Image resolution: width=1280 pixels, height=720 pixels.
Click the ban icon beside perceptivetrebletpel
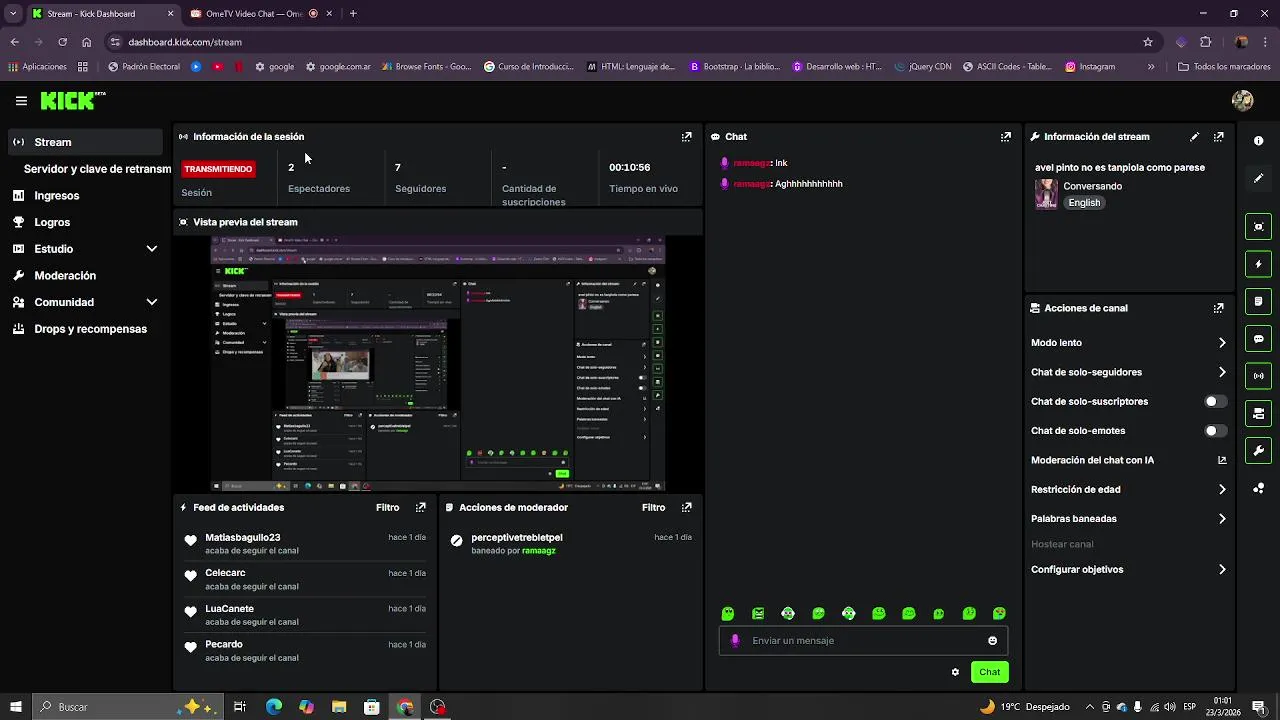click(x=456, y=541)
